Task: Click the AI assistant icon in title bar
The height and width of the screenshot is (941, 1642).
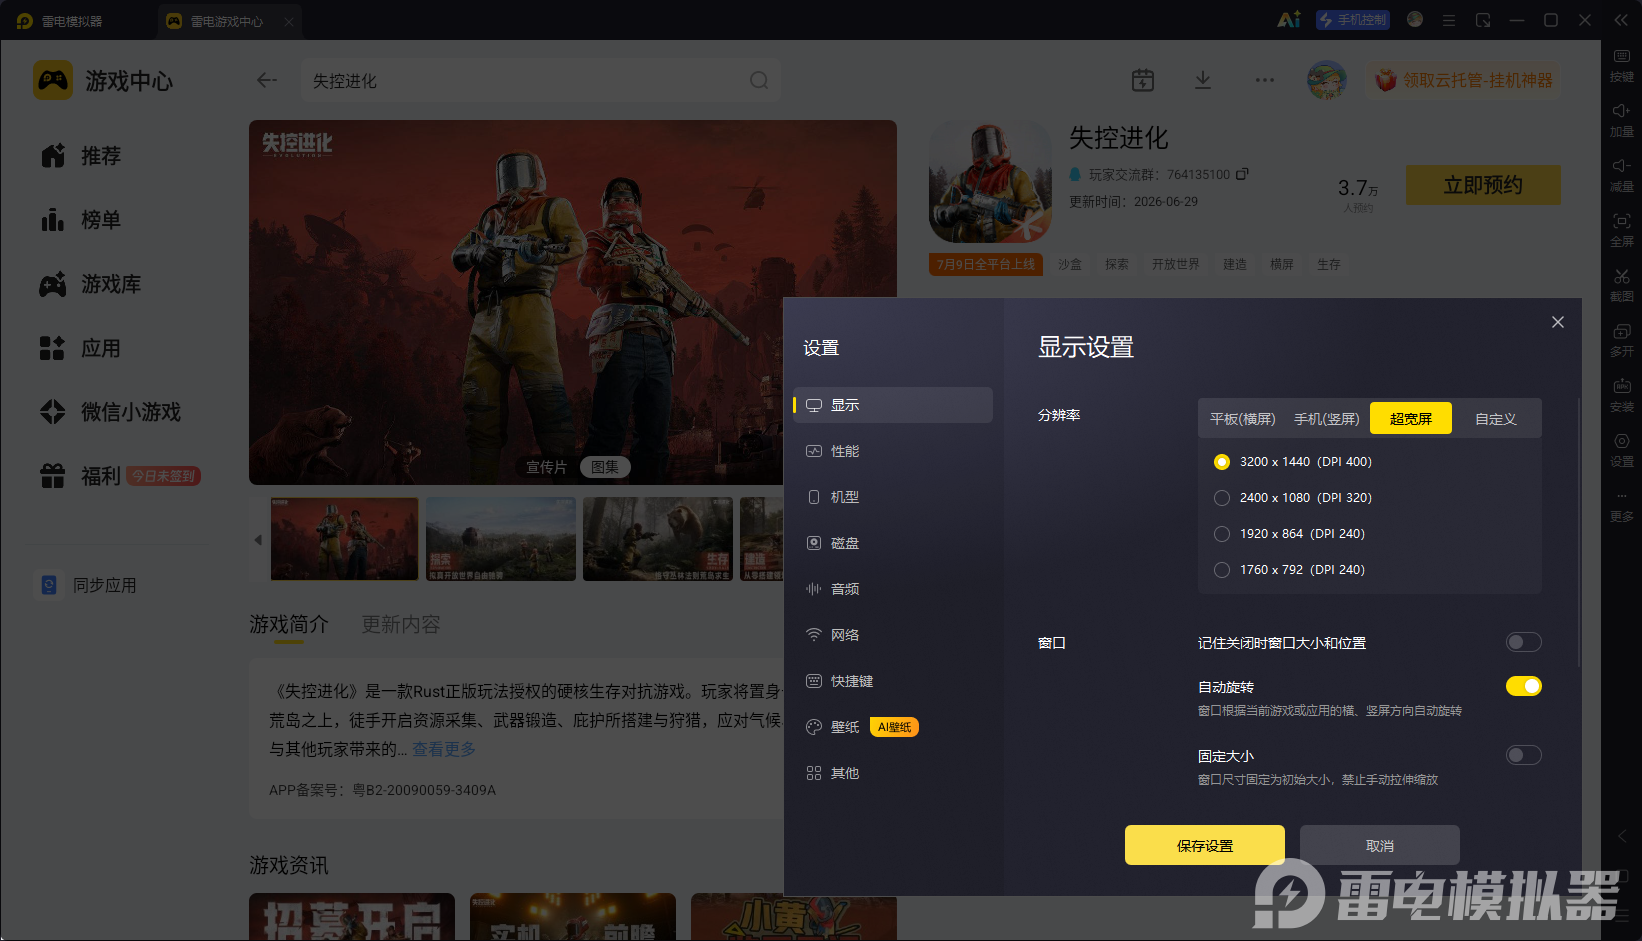Action: [1289, 20]
